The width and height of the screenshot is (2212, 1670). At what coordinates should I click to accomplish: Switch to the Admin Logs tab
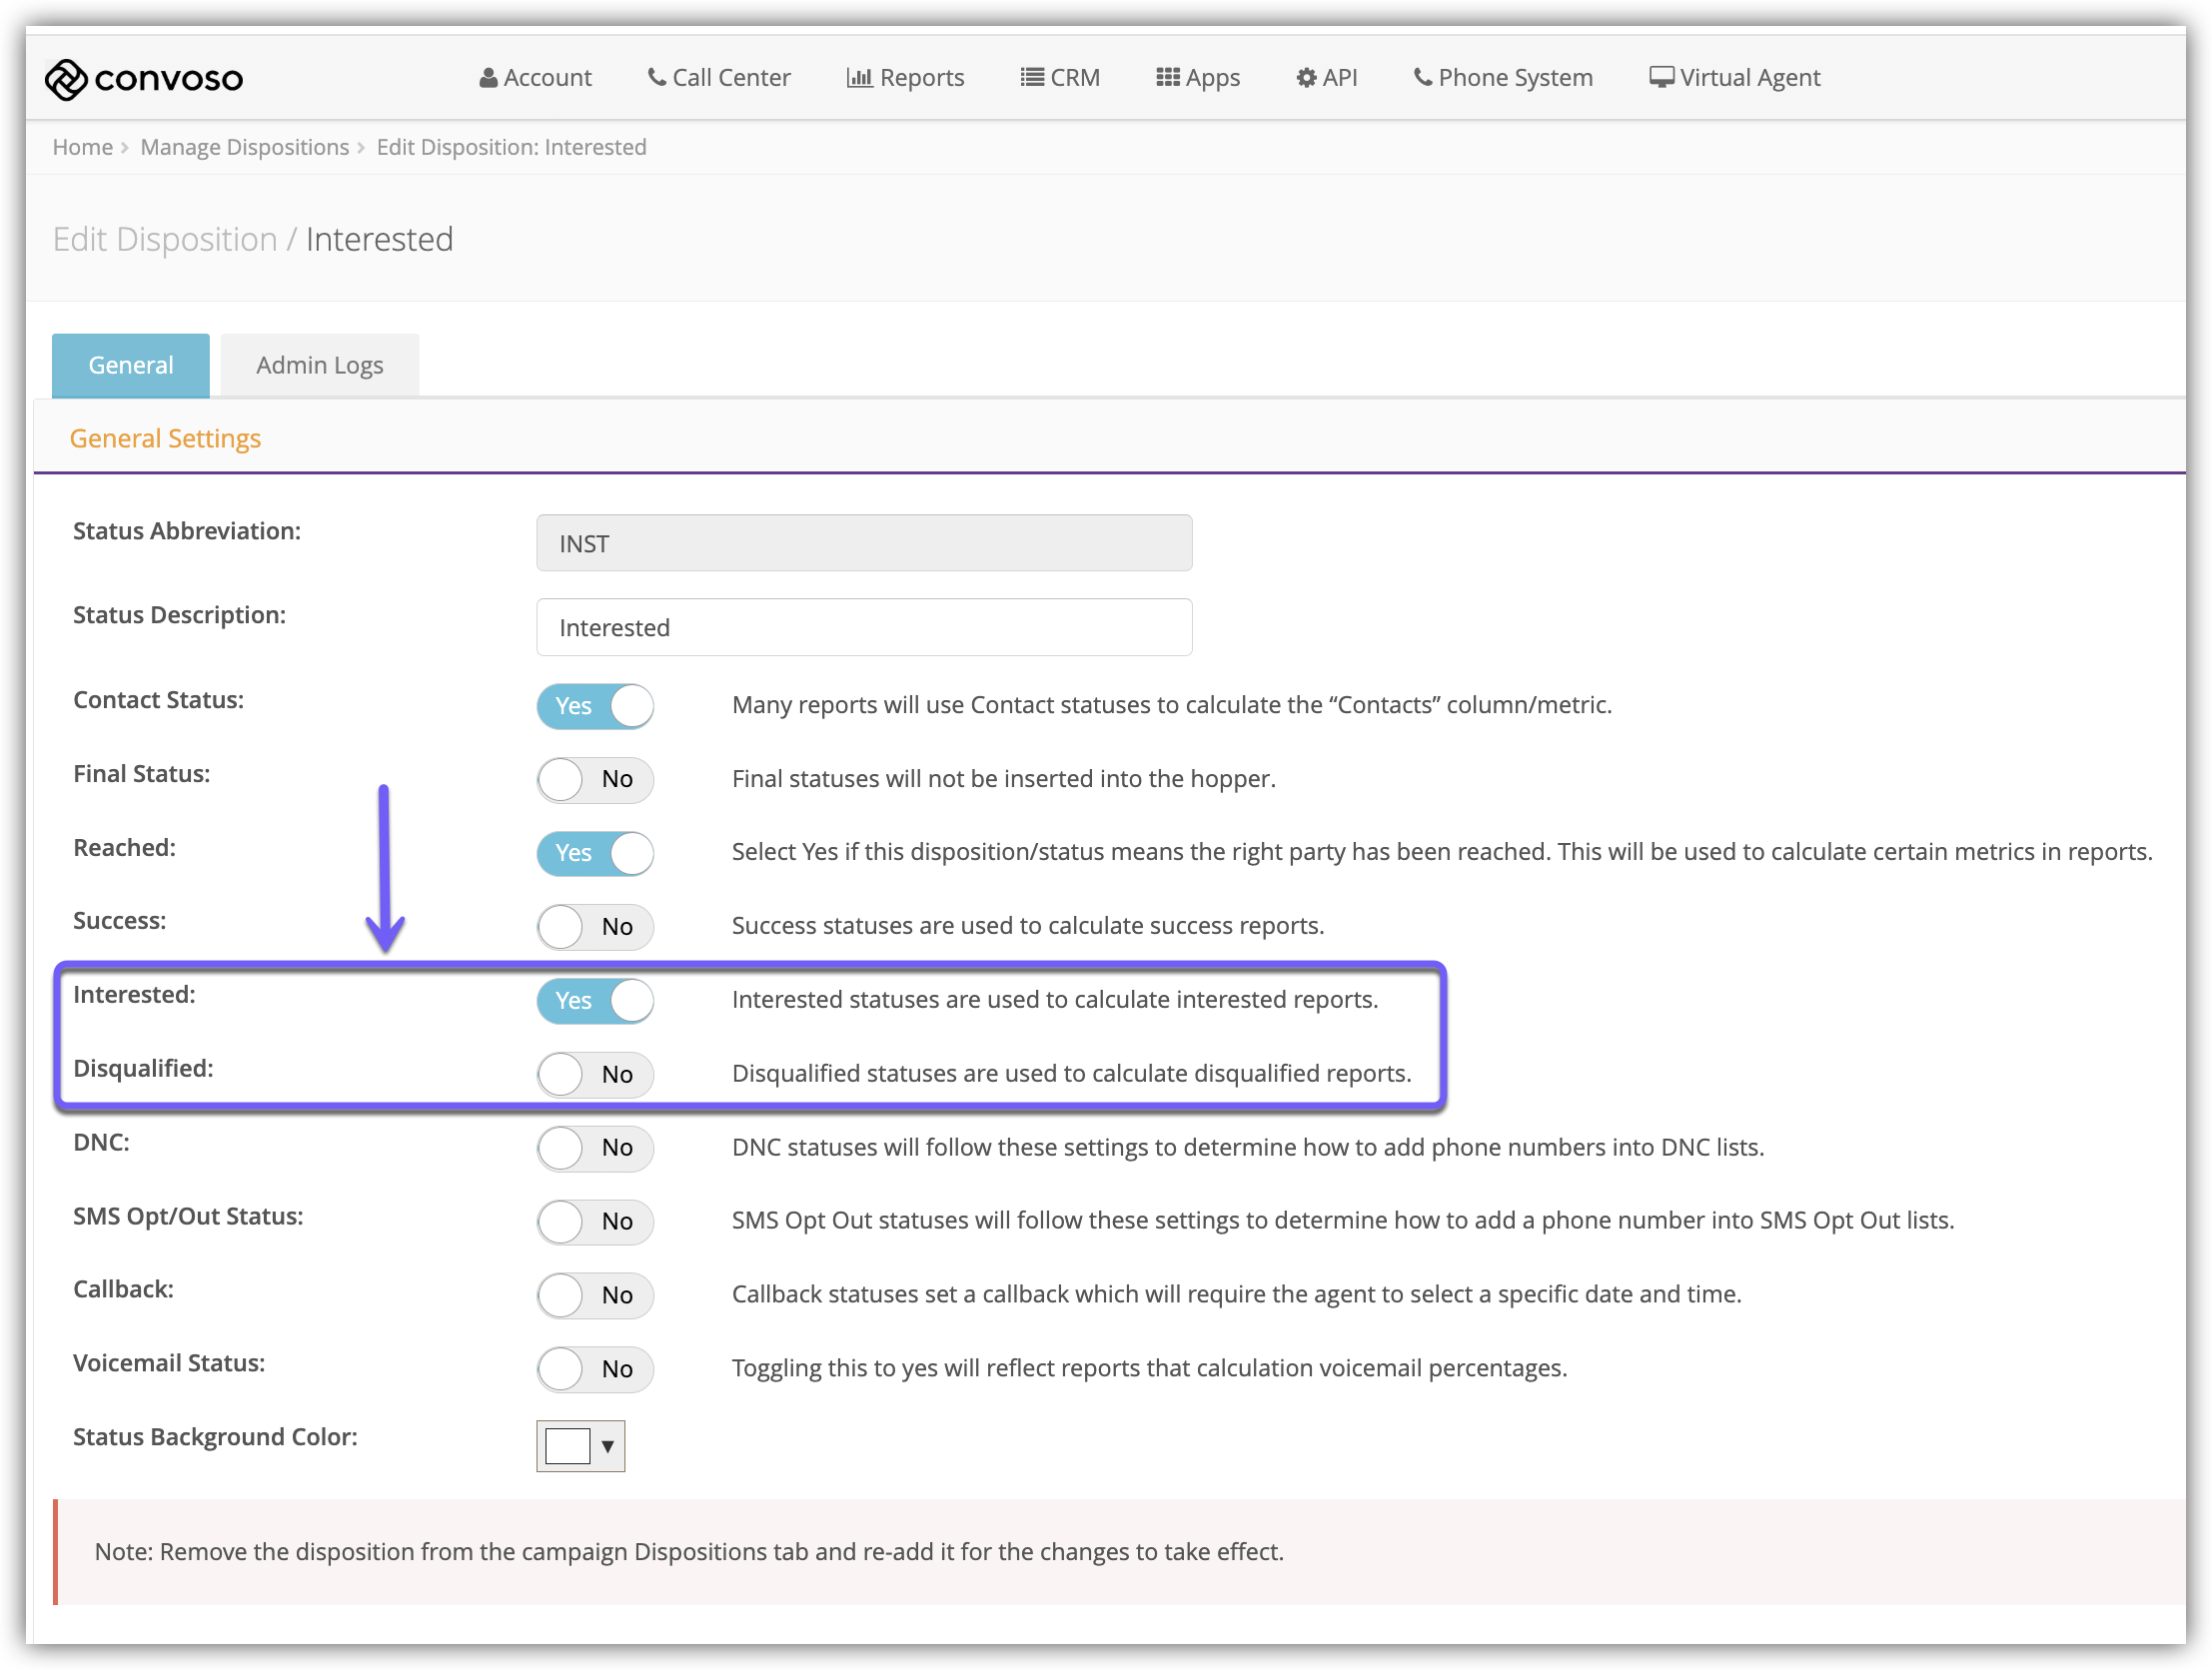point(319,366)
